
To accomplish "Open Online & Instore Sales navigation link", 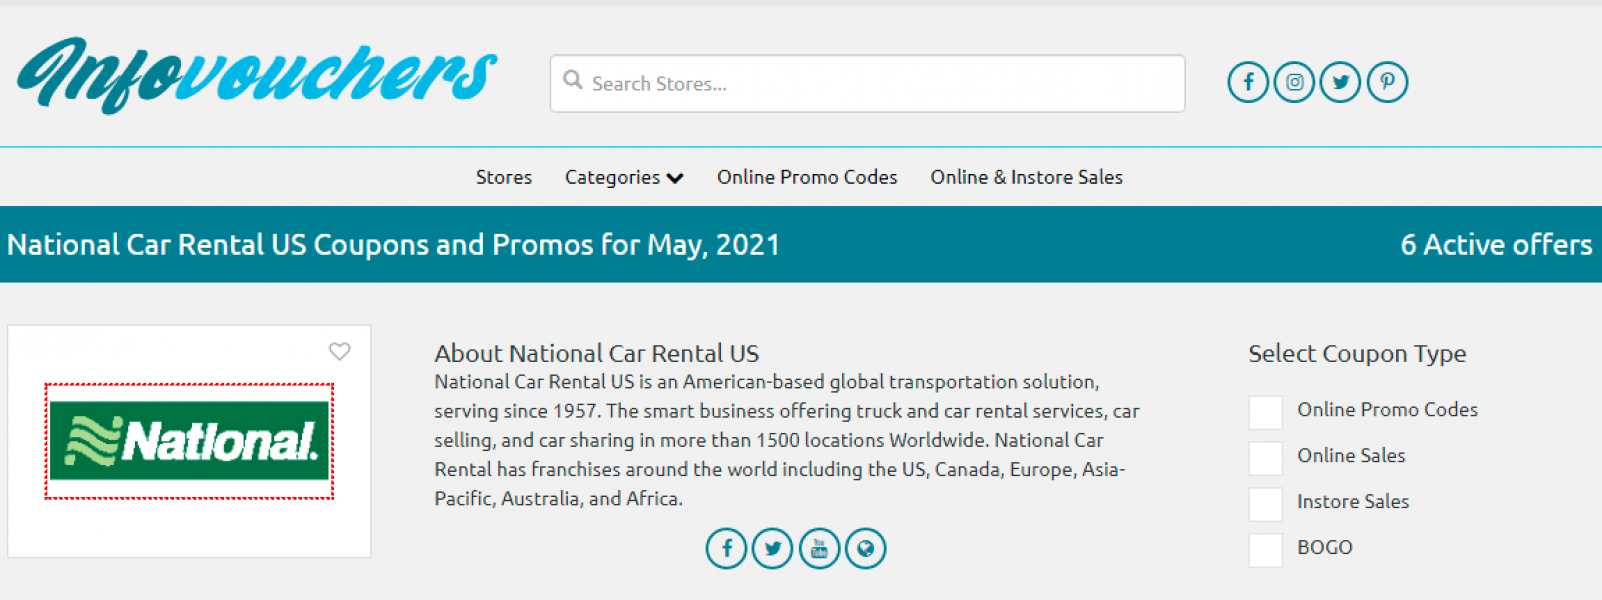I will [x=1026, y=177].
